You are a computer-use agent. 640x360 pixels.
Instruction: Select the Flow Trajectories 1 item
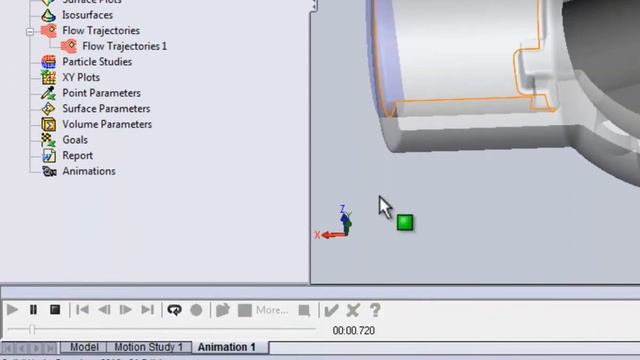pos(124,46)
